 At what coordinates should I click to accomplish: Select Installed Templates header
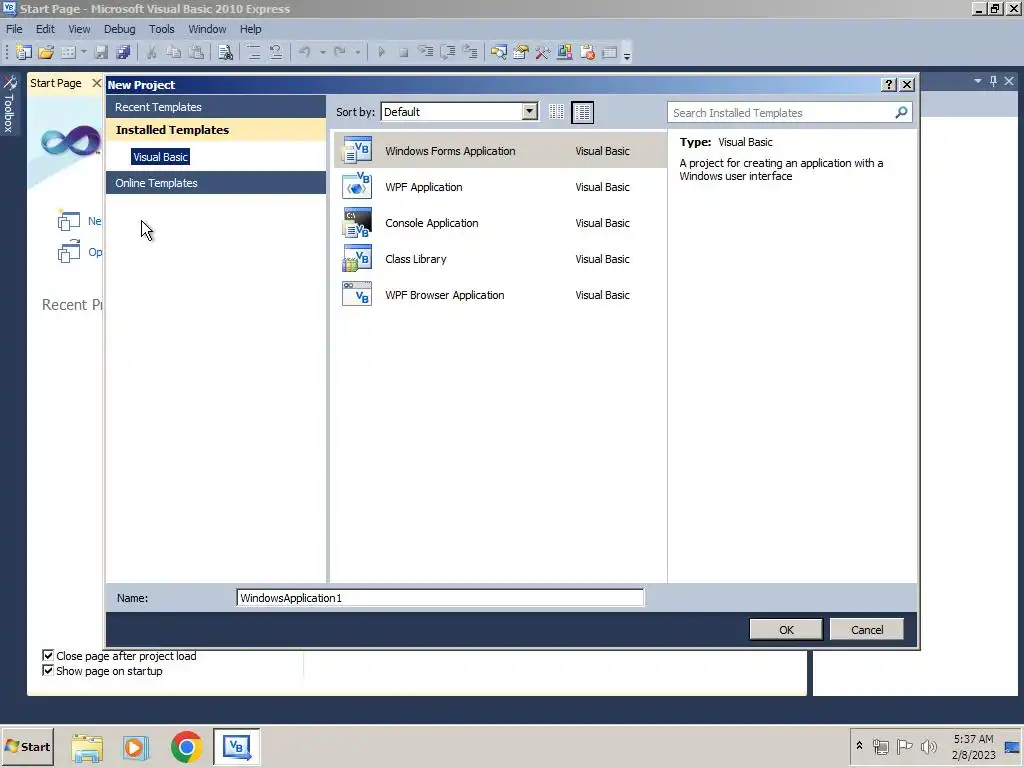coord(216,130)
